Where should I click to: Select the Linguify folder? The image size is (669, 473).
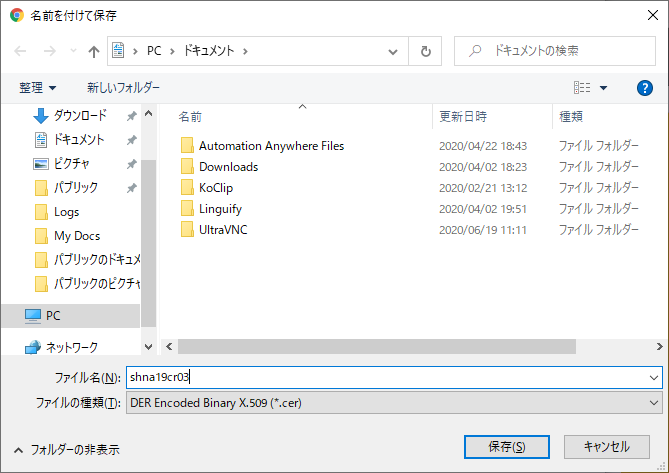220,209
